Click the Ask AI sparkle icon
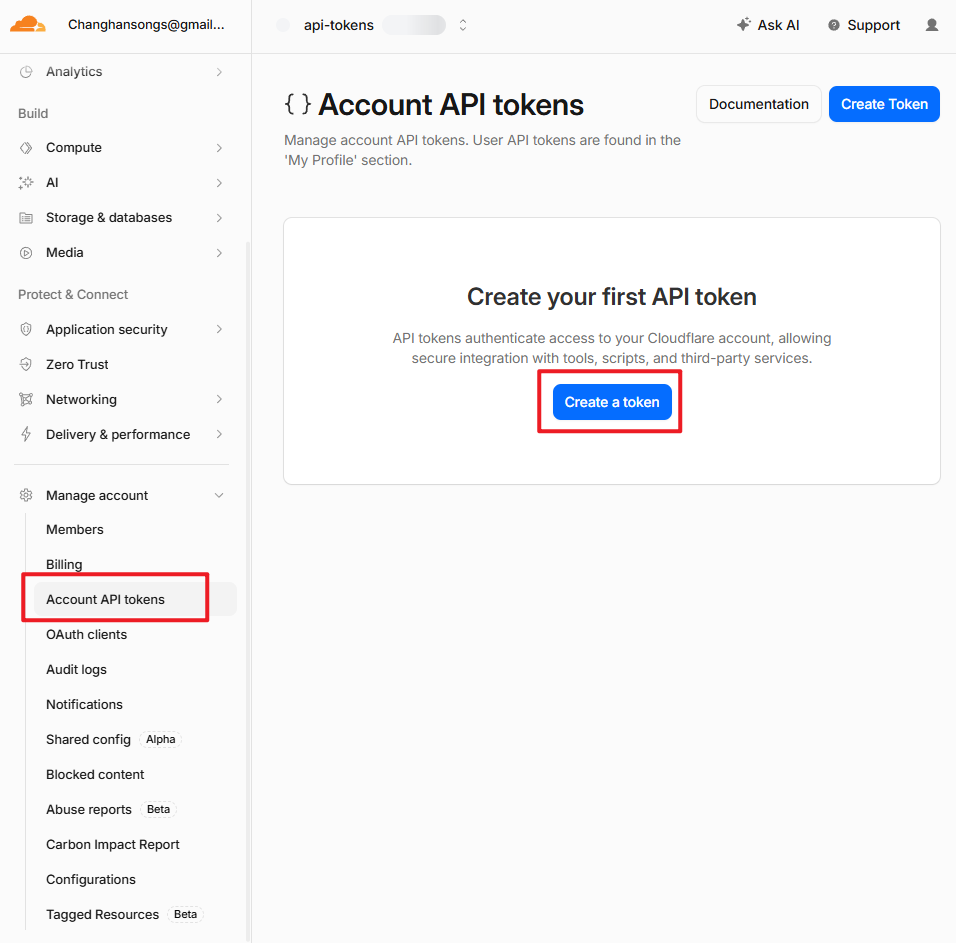Image resolution: width=956 pixels, height=943 pixels. tap(743, 24)
